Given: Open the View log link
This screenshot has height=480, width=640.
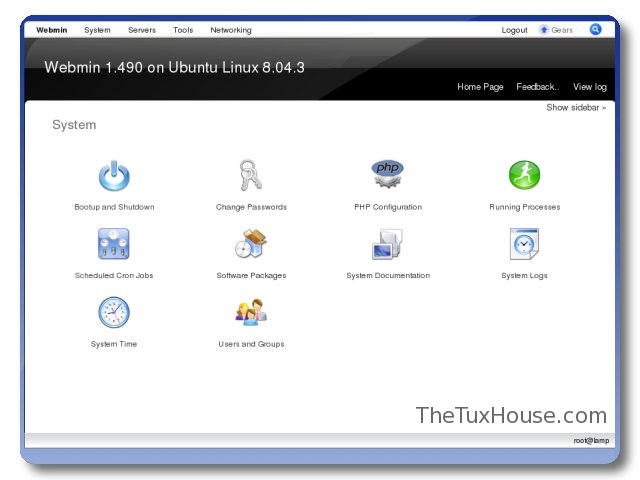Looking at the screenshot, I should 589,87.
